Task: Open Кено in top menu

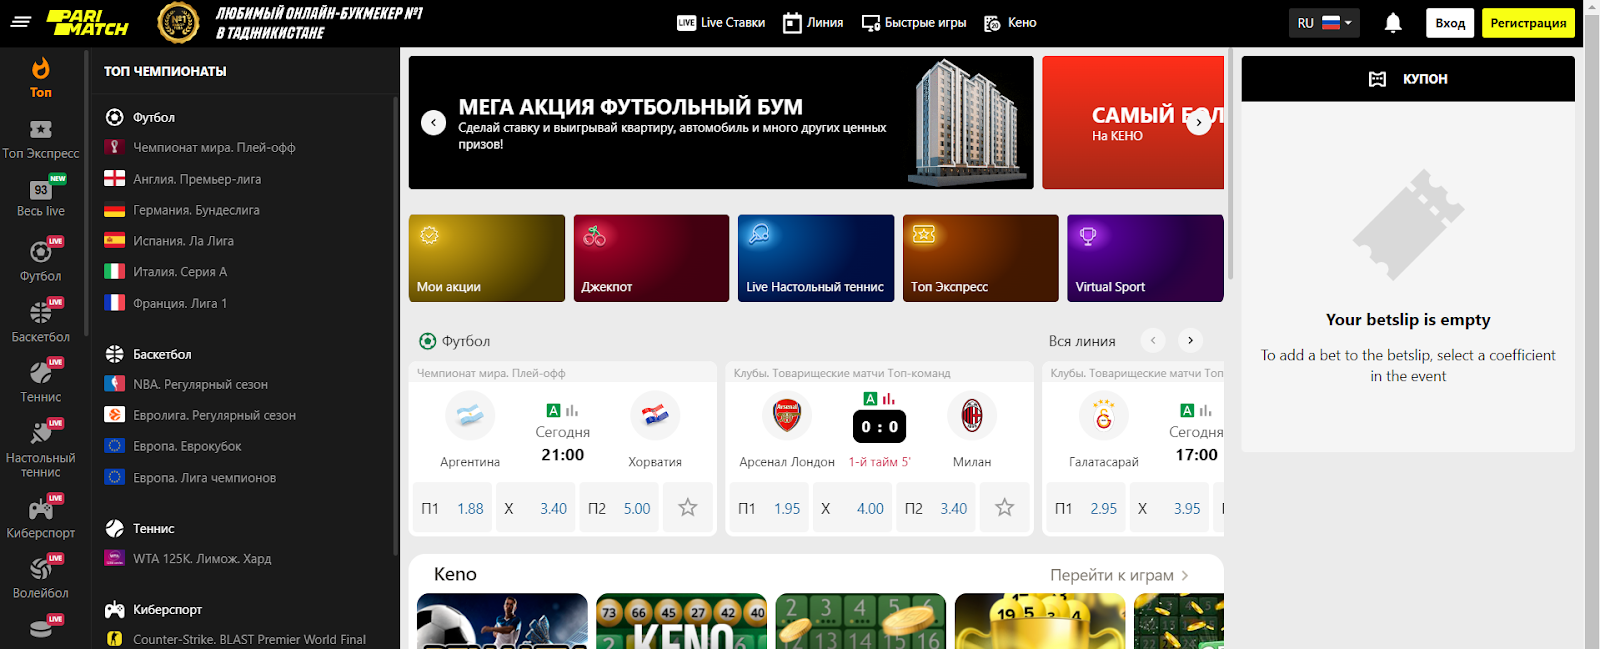Action: (1010, 22)
